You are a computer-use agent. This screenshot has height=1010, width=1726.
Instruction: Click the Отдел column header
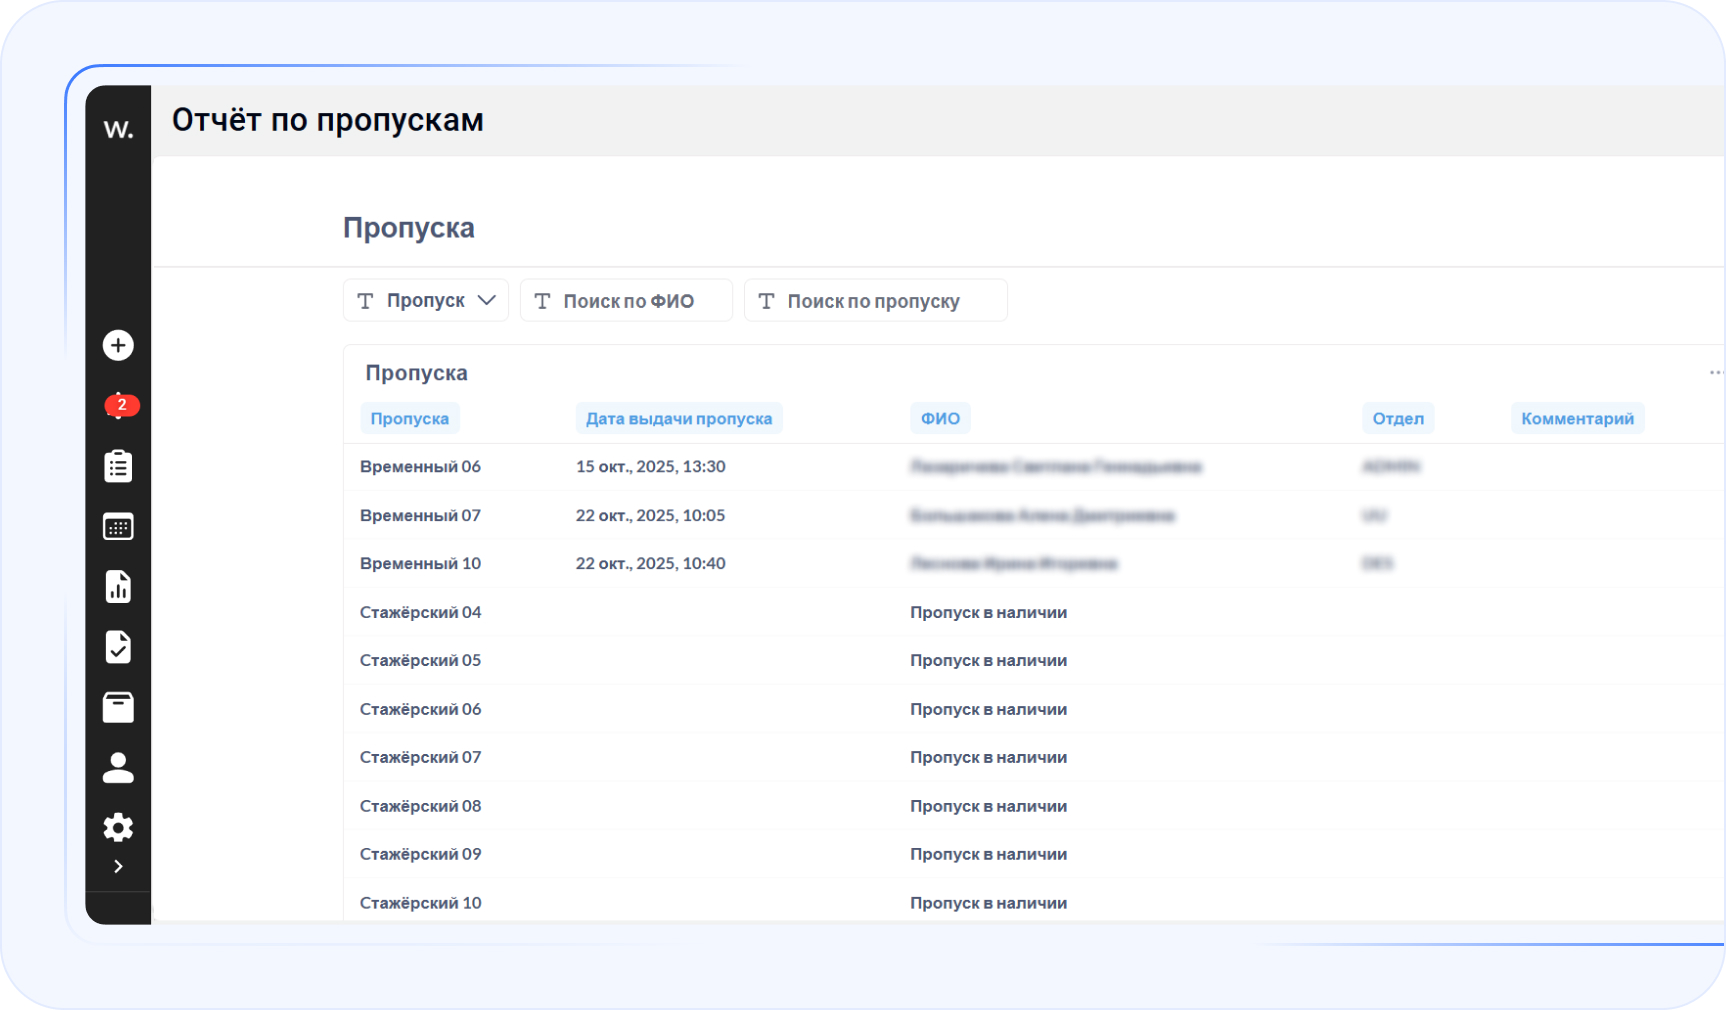tap(1397, 419)
